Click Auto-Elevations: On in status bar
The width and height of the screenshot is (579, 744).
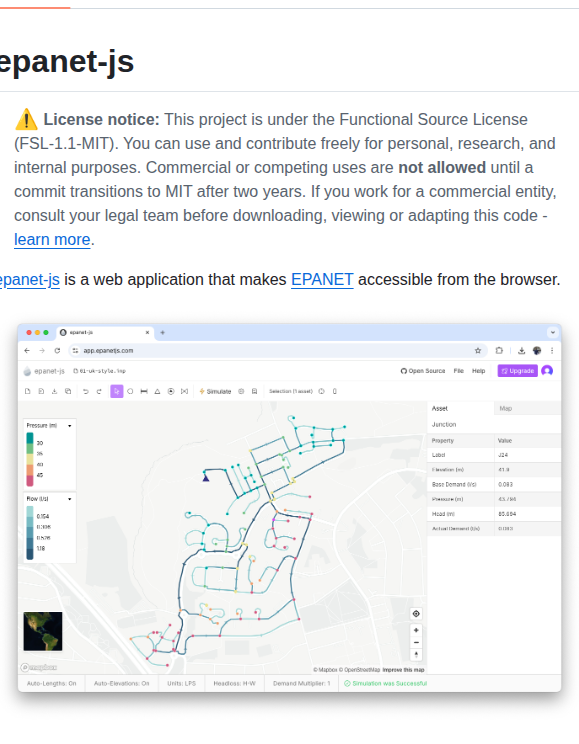coord(121,684)
